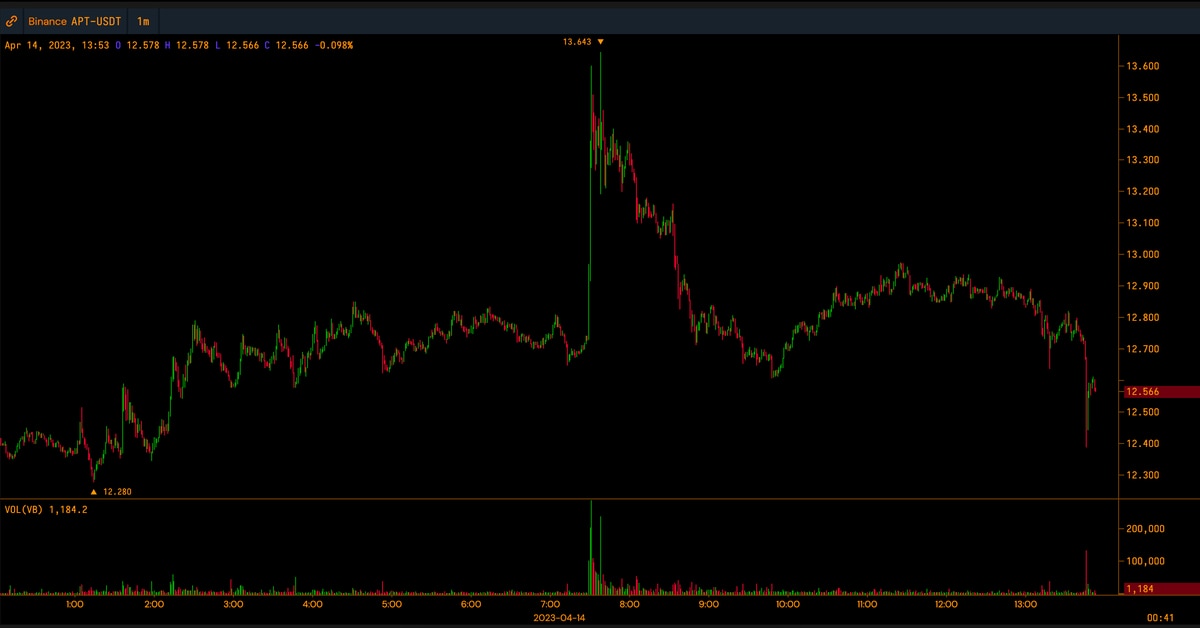Click 200,000 on the volume axis
Image resolution: width=1200 pixels, height=628 pixels.
[x=1145, y=529]
